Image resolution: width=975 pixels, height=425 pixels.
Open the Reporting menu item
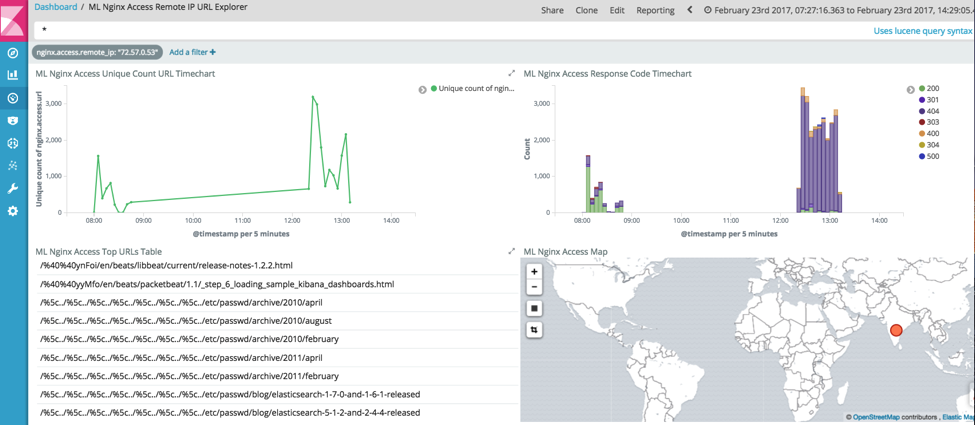(655, 10)
